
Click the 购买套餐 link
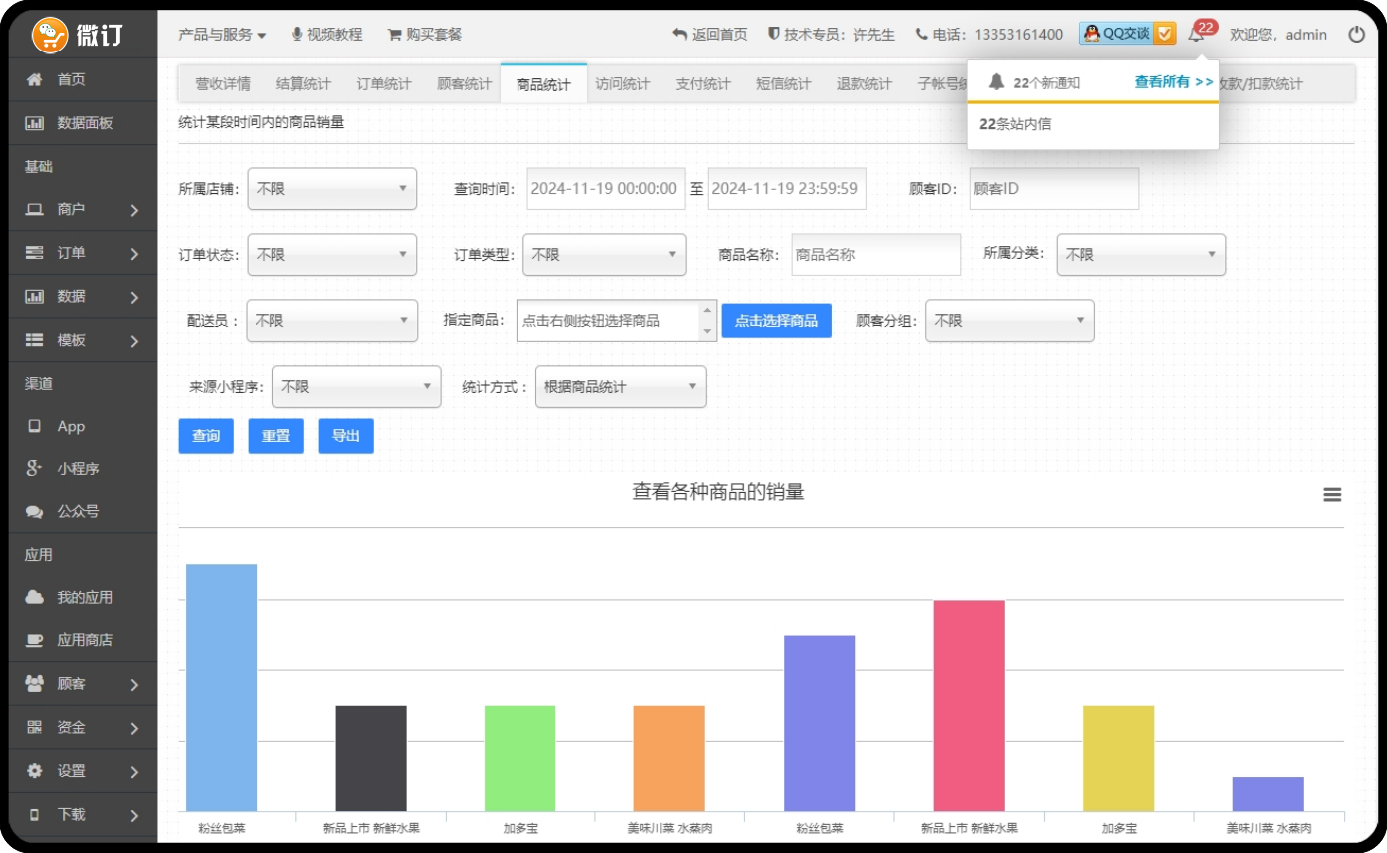click(425, 34)
